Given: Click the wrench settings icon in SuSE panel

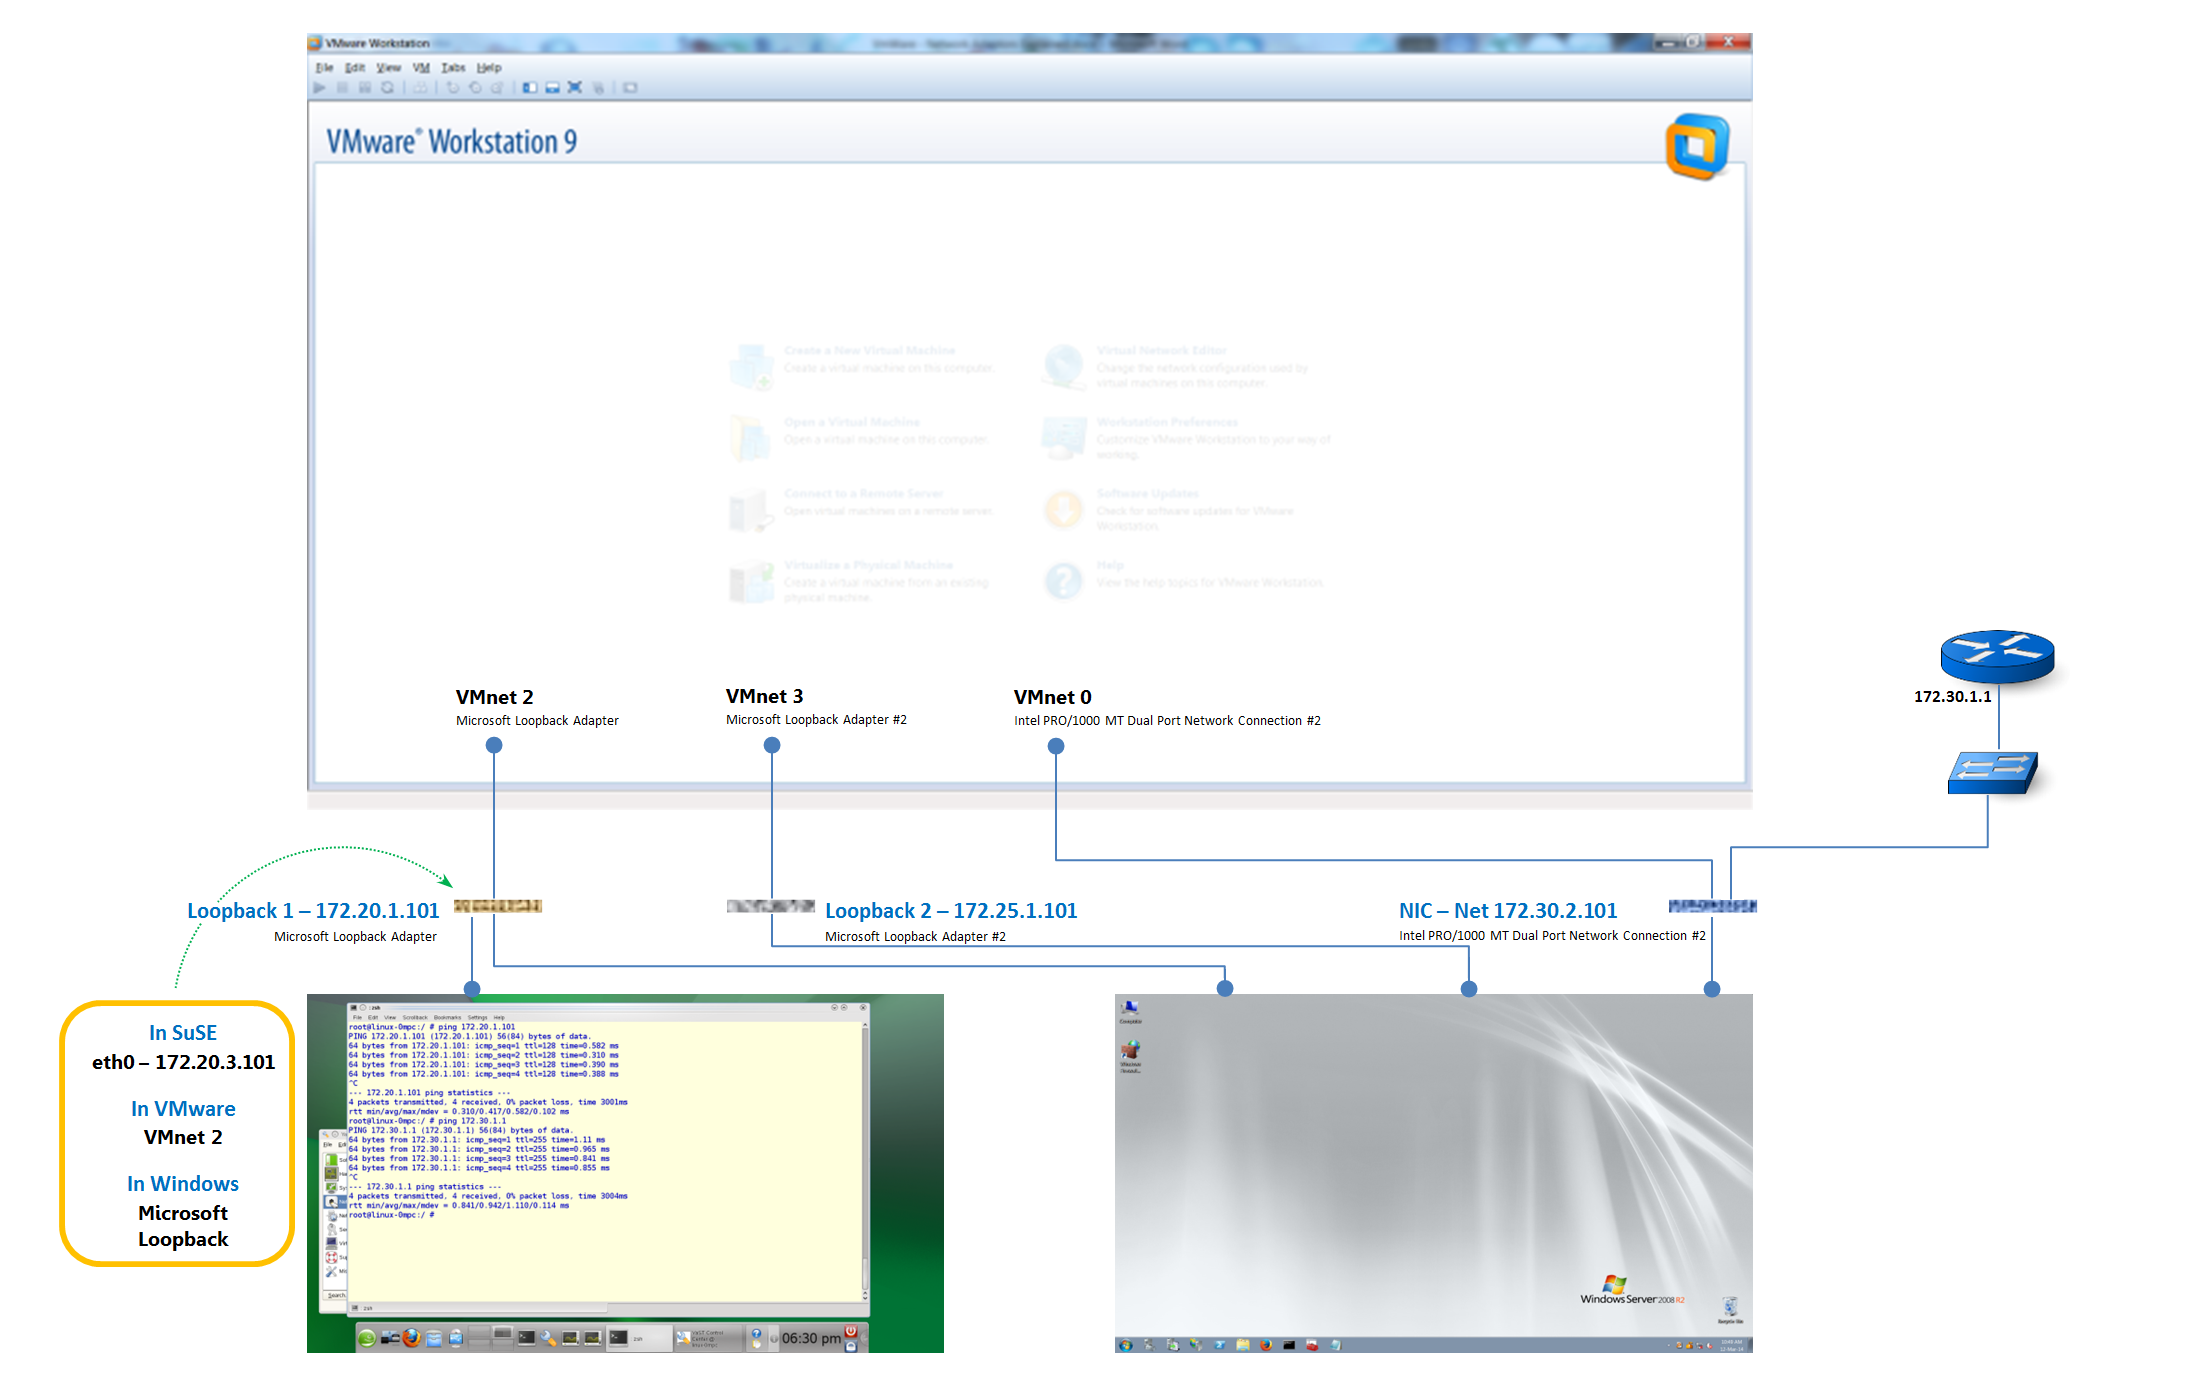Looking at the screenshot, I should click(x=548, y=1338).
